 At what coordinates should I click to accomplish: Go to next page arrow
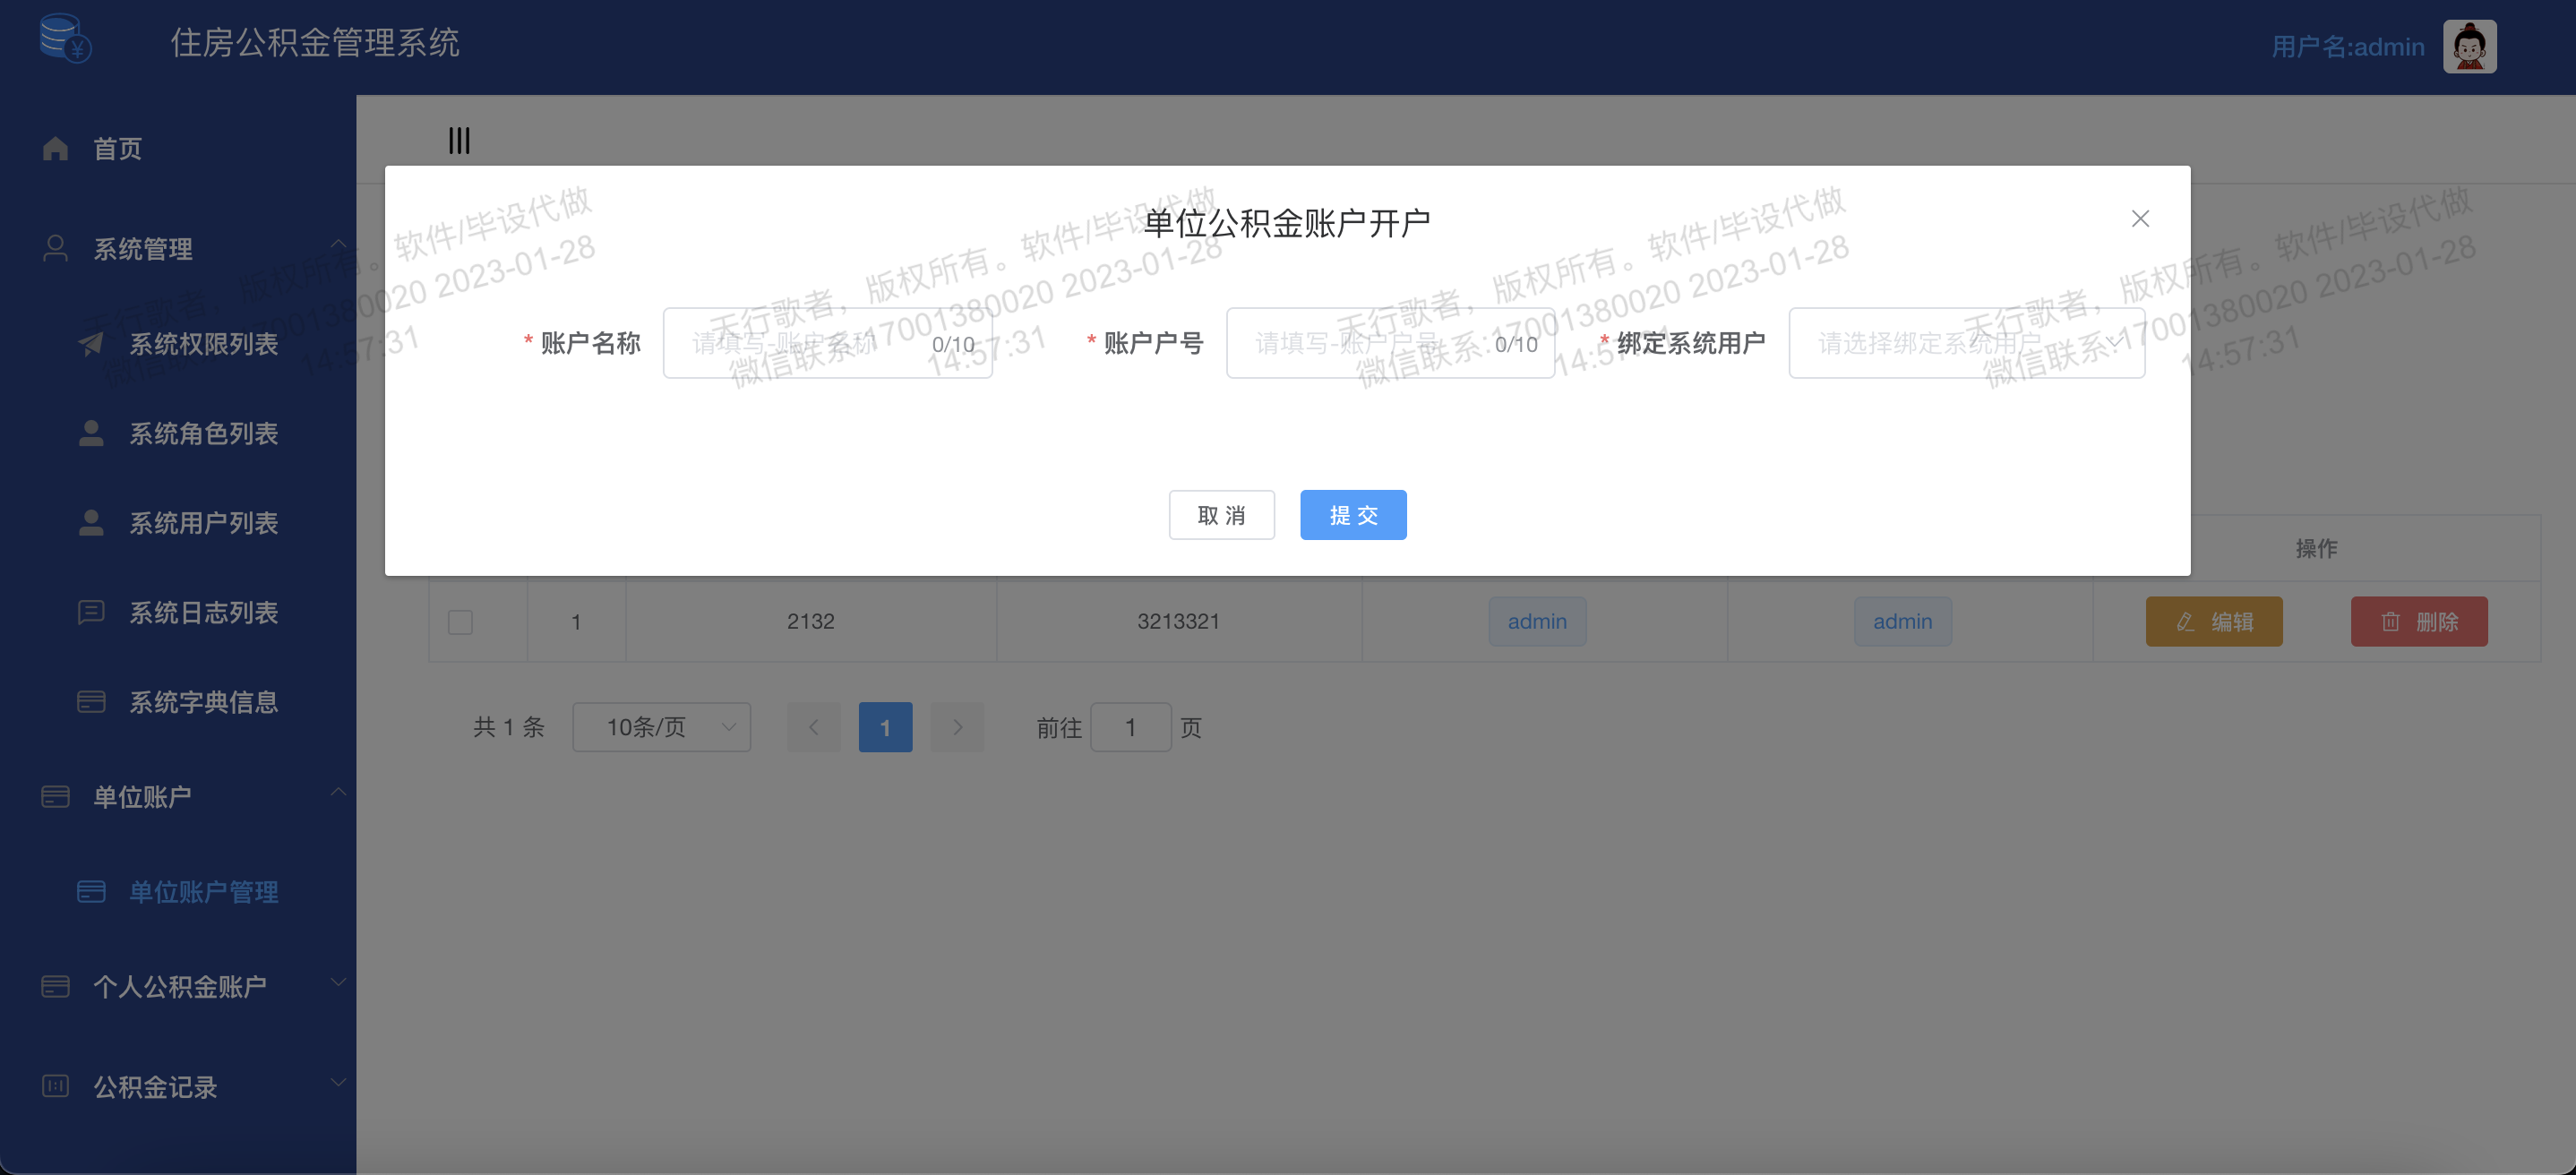point(957,727)
